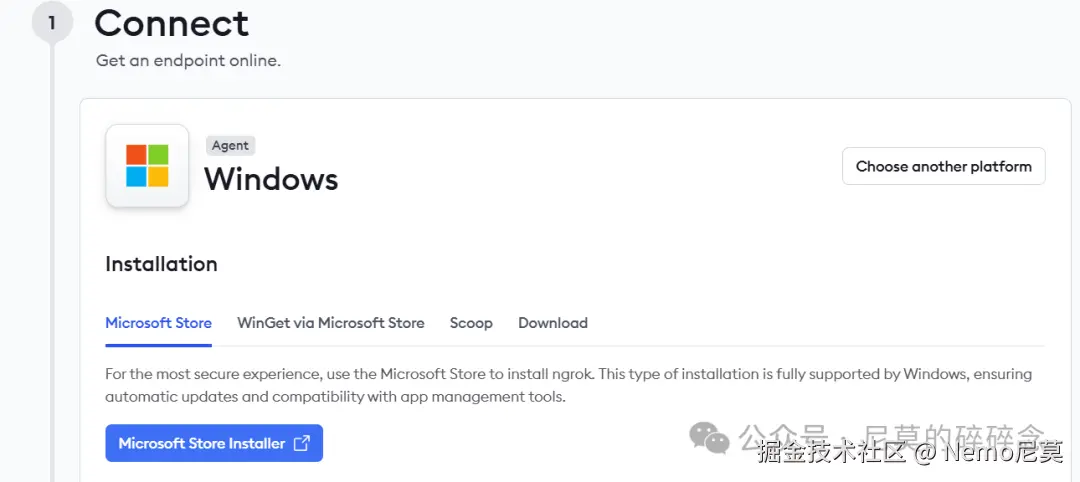Click the WeChat logo watermark icon
The height and width of the screenshot is (482, 1080).
[x=709, y=437]
